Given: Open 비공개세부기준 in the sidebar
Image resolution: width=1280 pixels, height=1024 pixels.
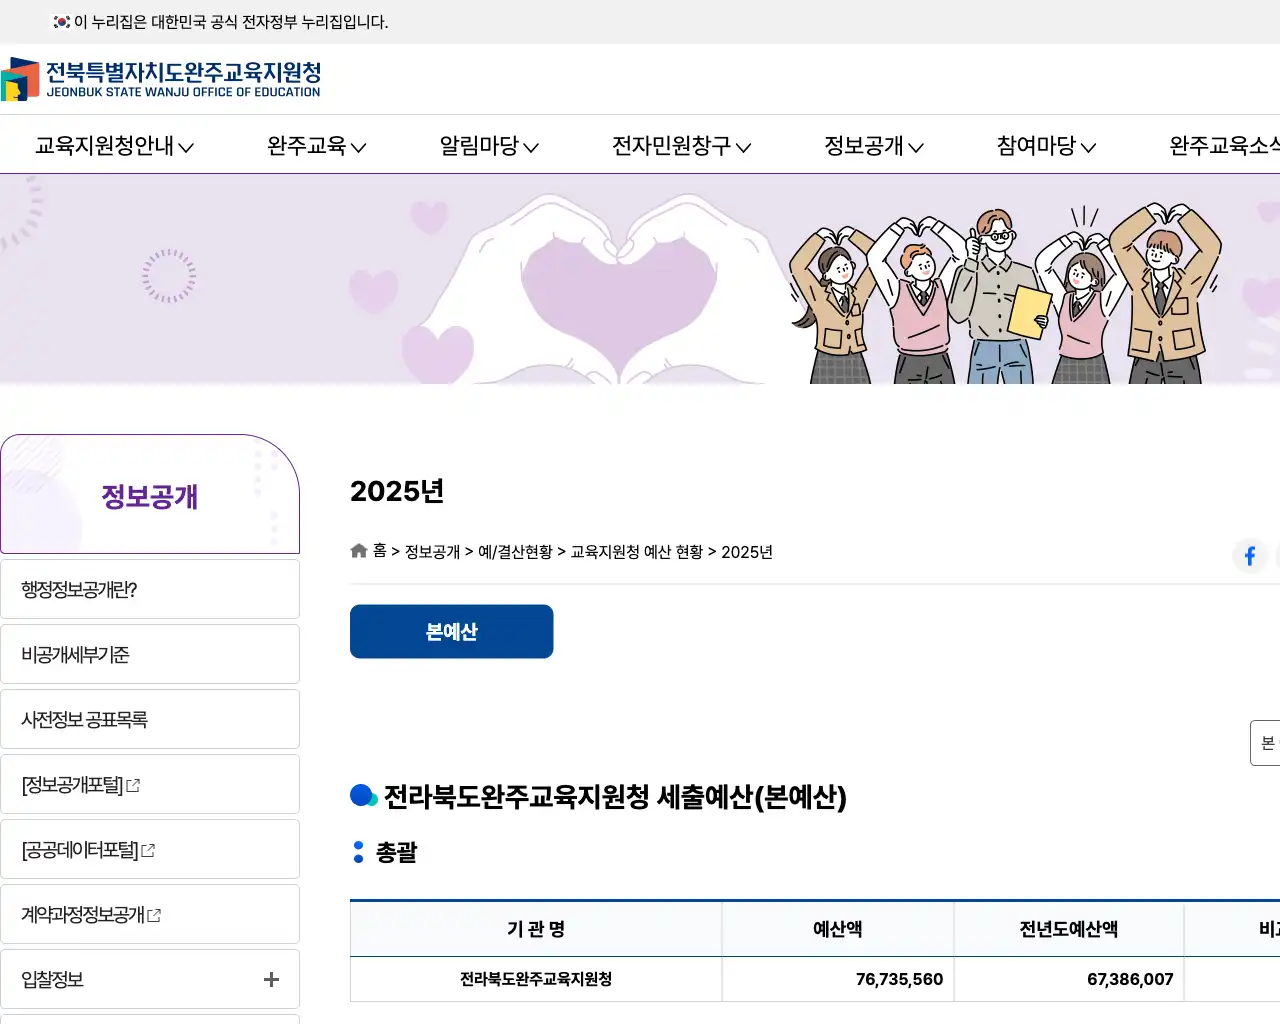Looking at the screenshot, I should 76,655.
